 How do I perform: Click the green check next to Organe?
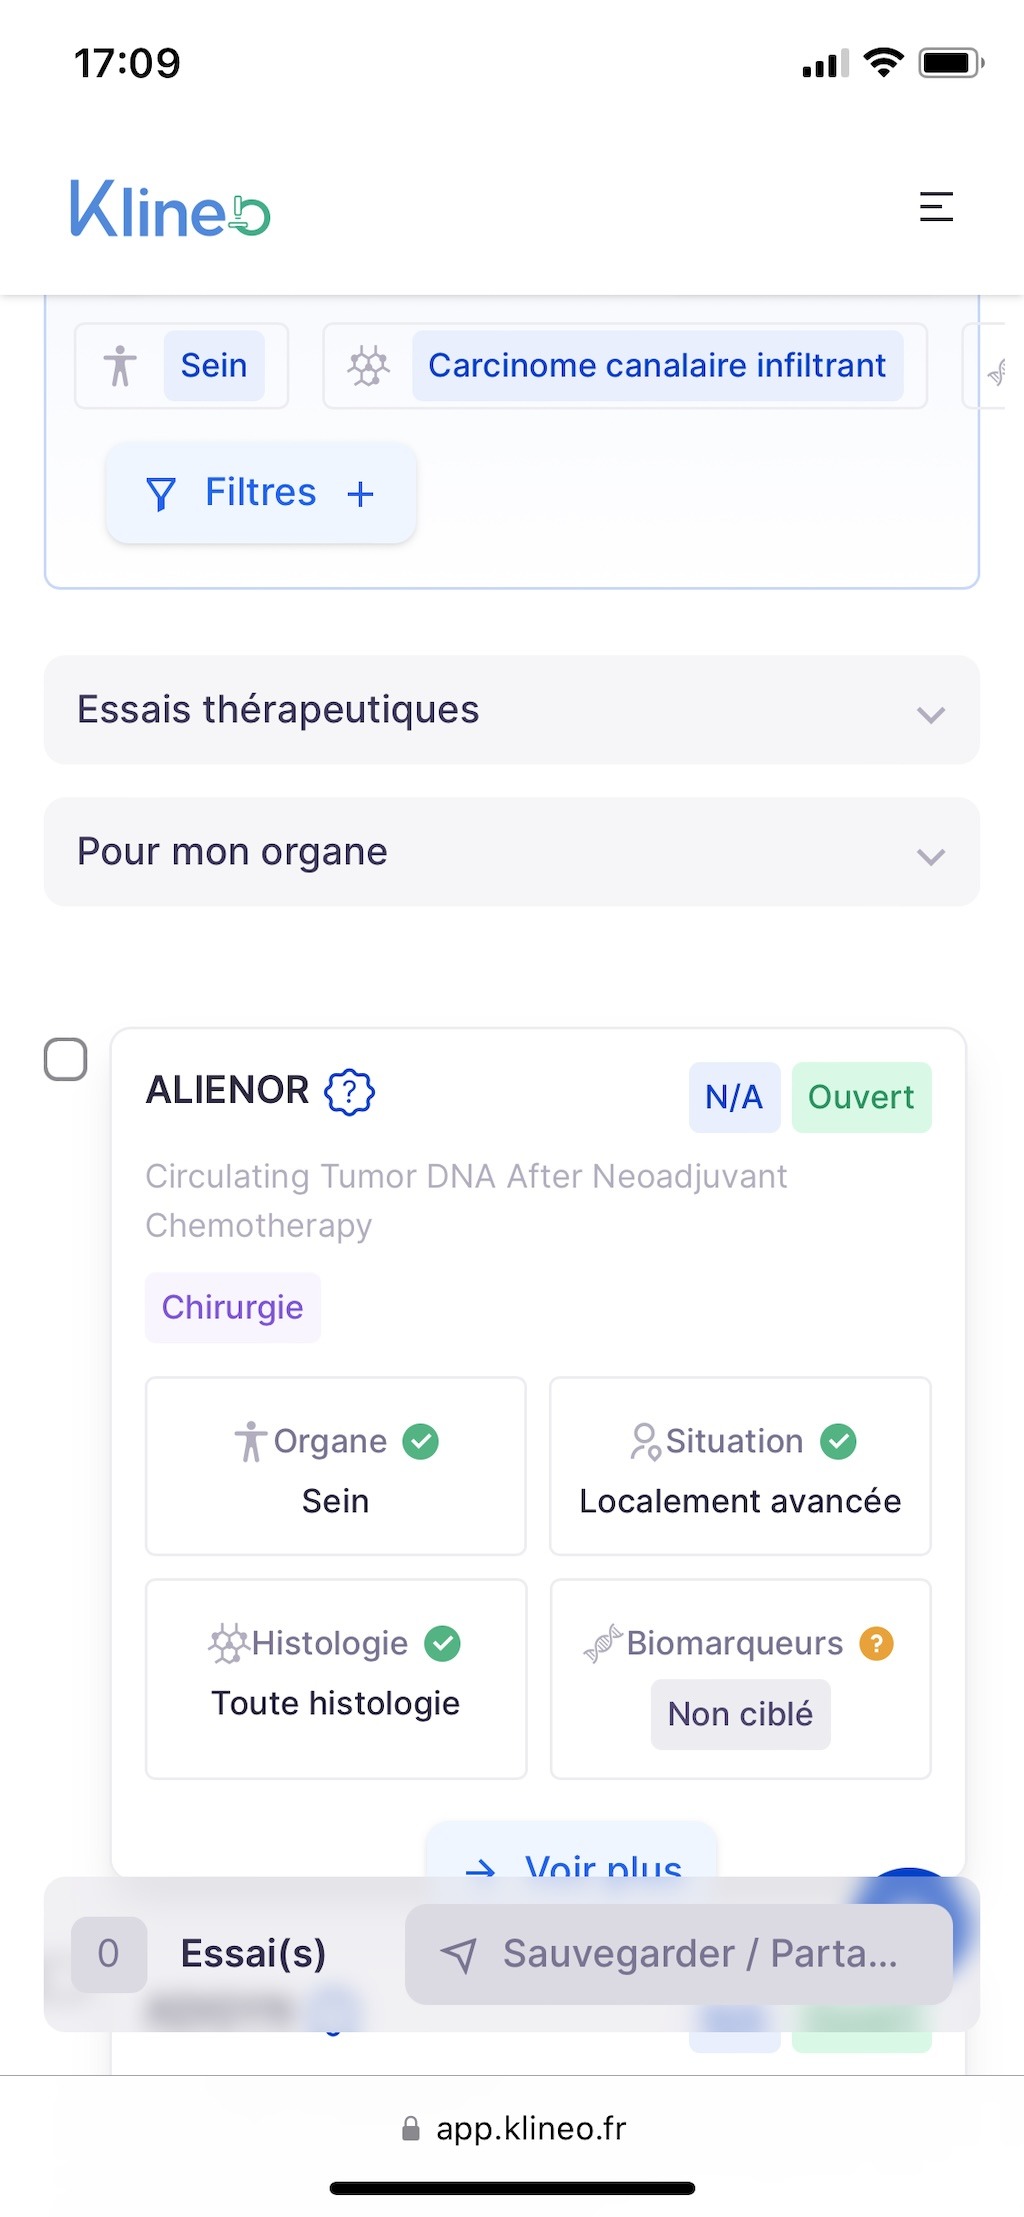point(421,1441)
